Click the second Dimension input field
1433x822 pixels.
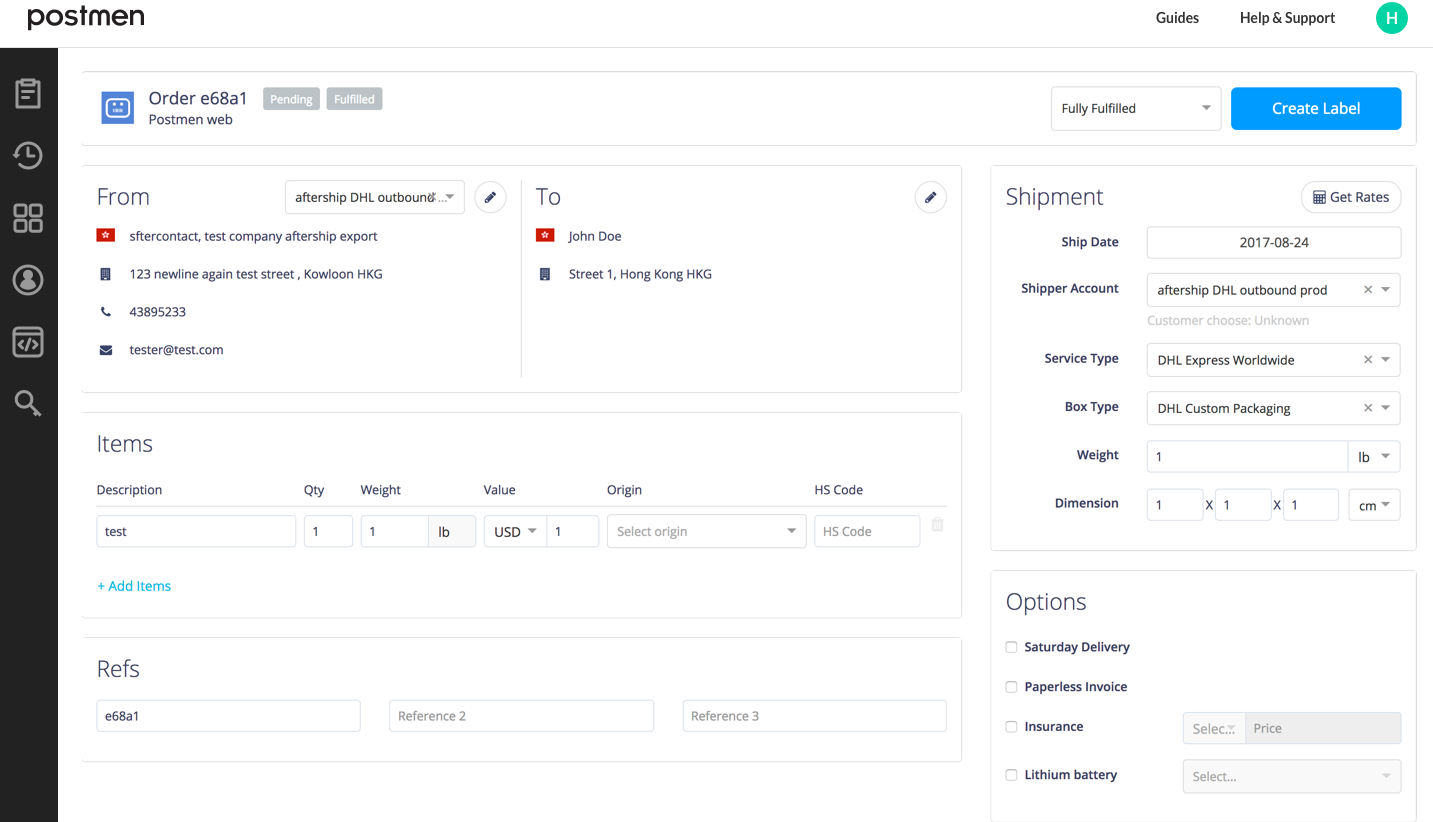1243,505
